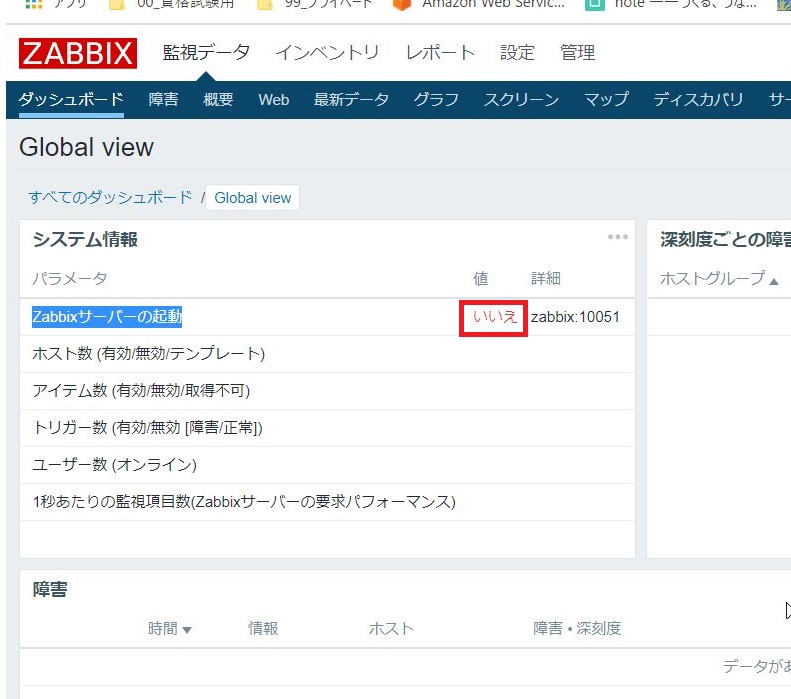Open the 設定 main menu

coord(517,52)
